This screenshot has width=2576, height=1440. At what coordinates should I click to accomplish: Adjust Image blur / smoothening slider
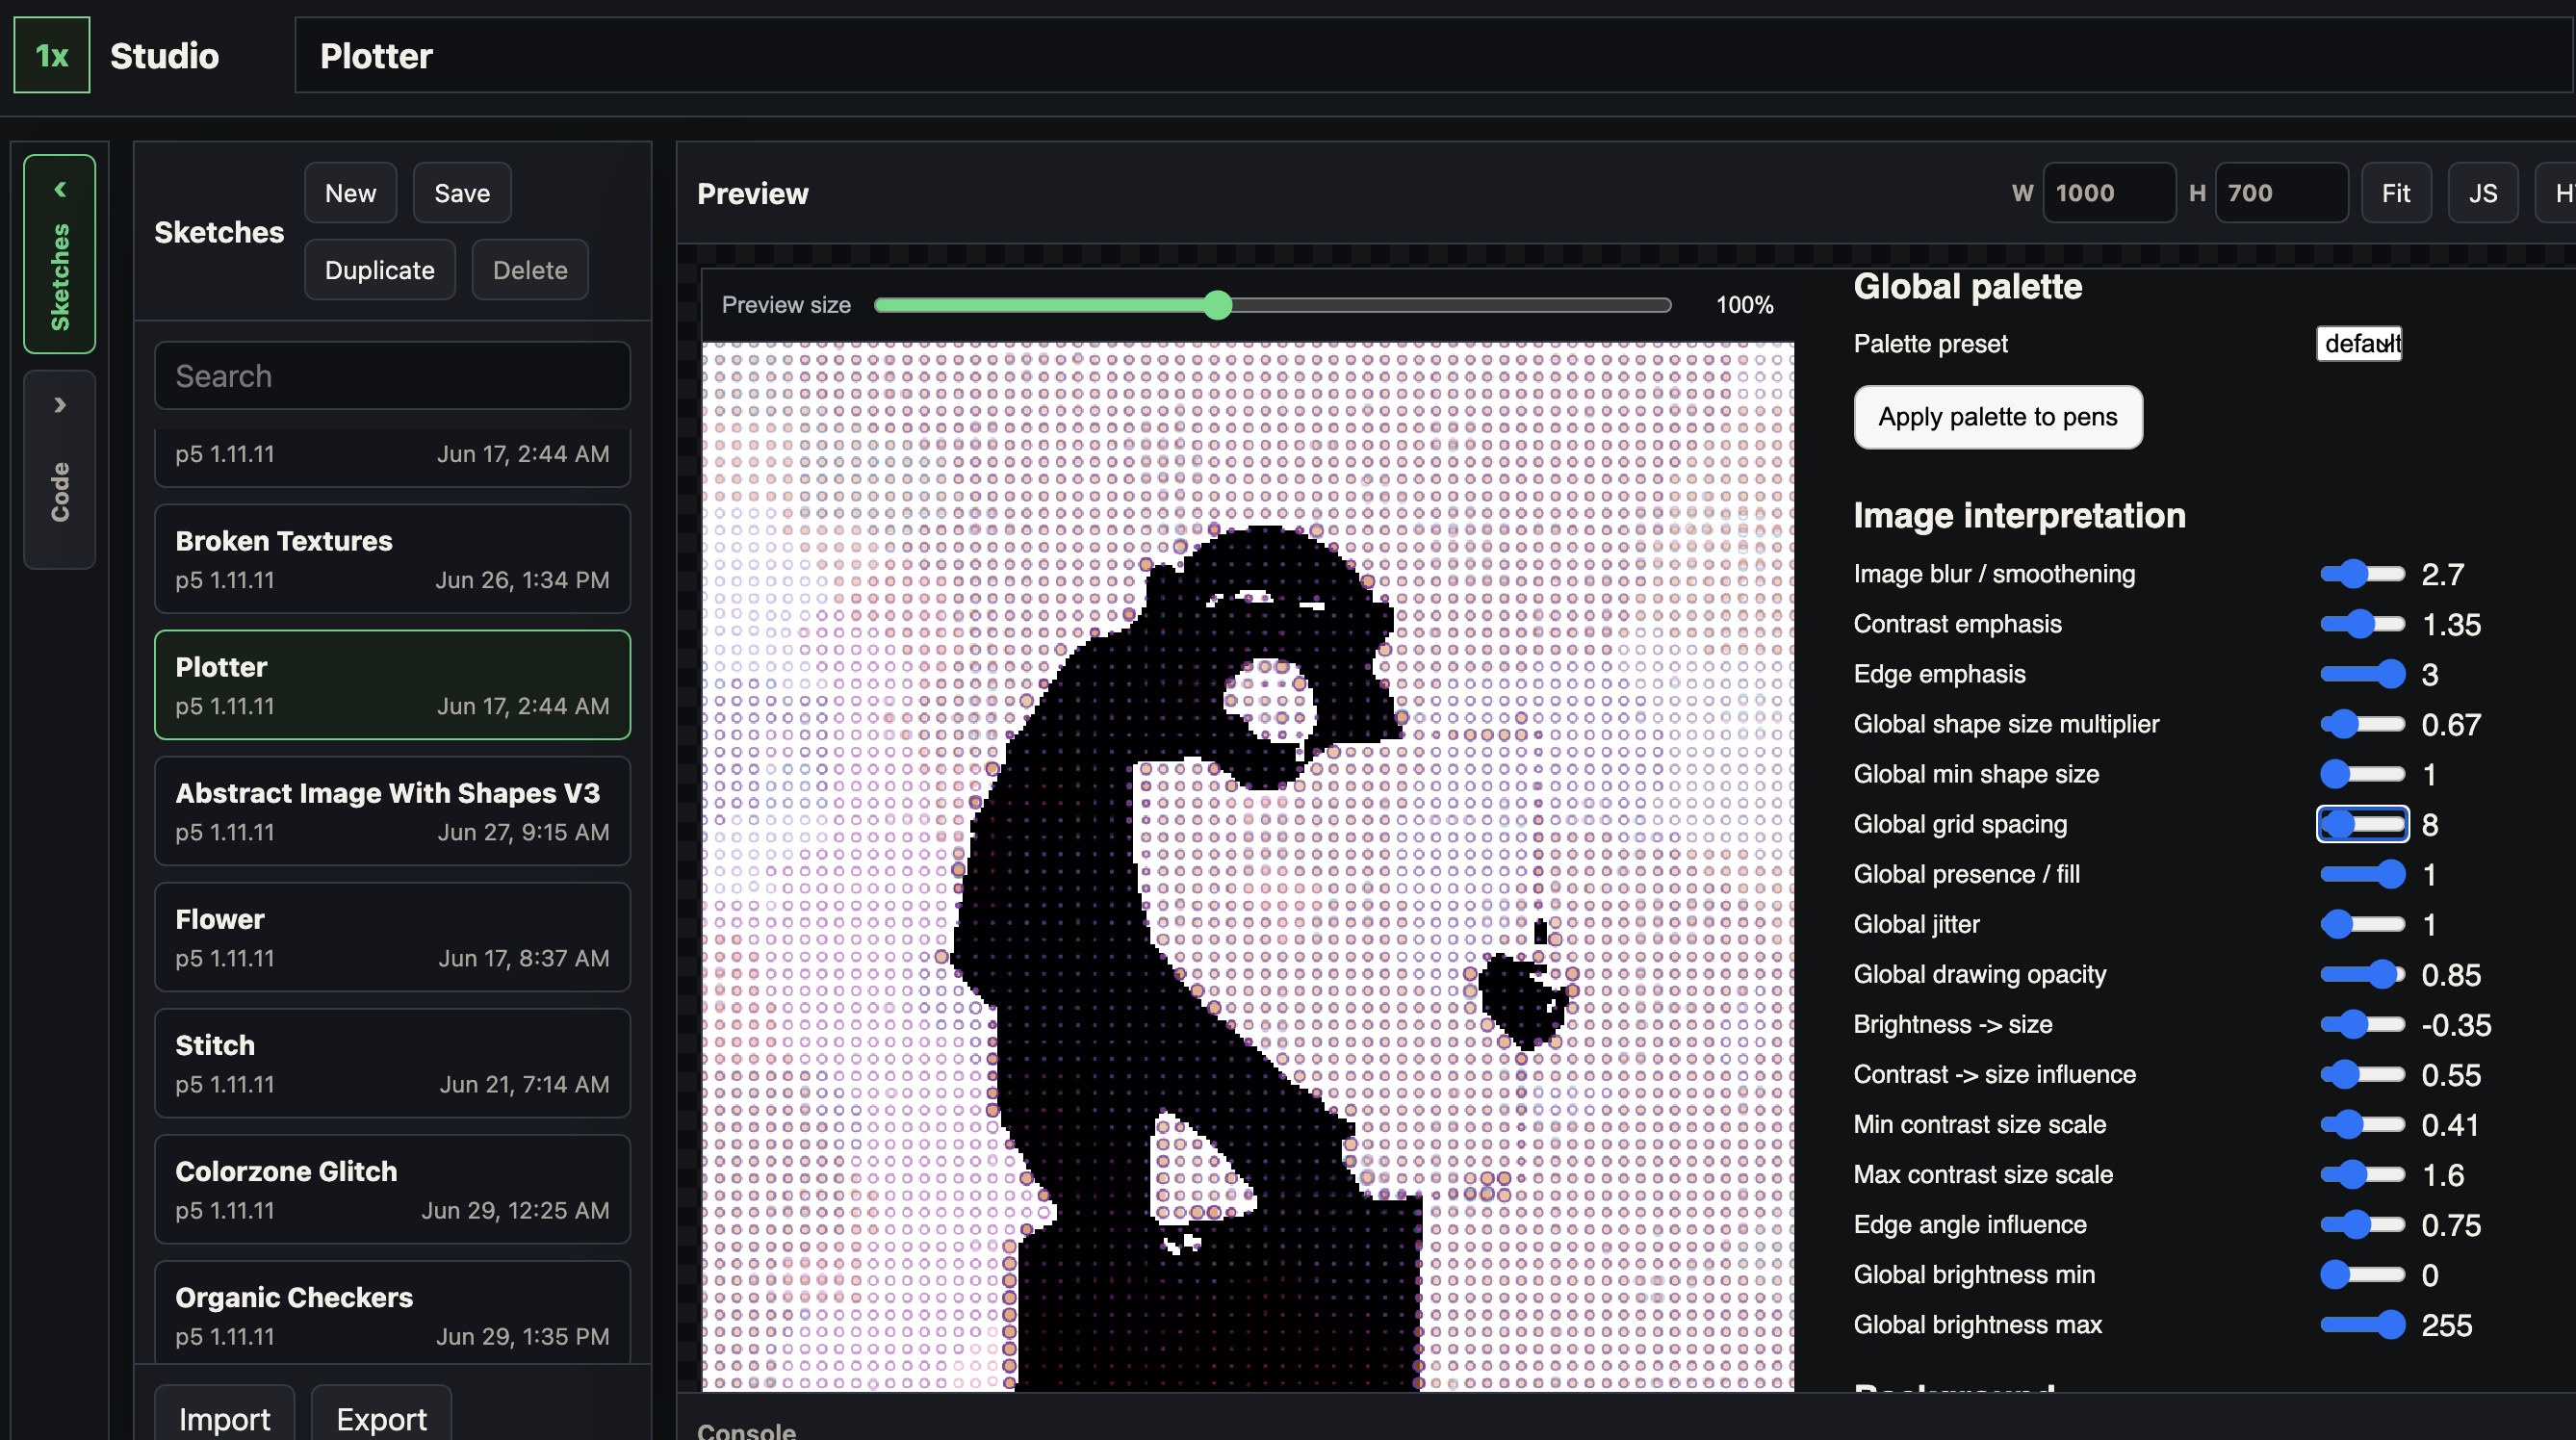click(2362, 574)
